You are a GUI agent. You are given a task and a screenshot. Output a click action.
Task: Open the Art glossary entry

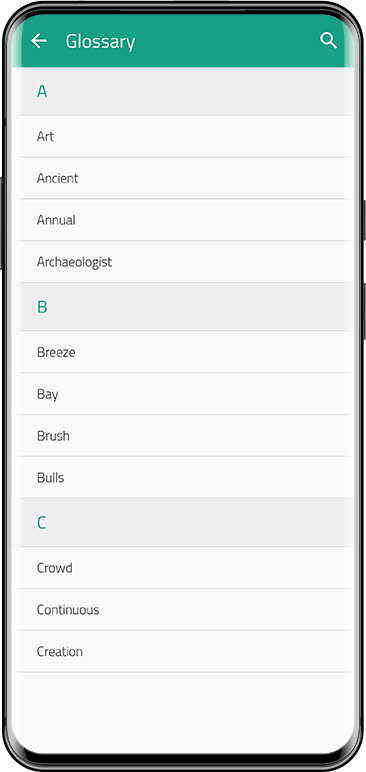183,136
